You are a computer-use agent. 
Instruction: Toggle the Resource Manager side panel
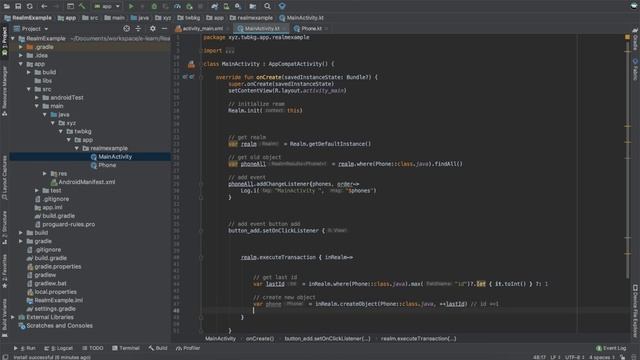4,92
